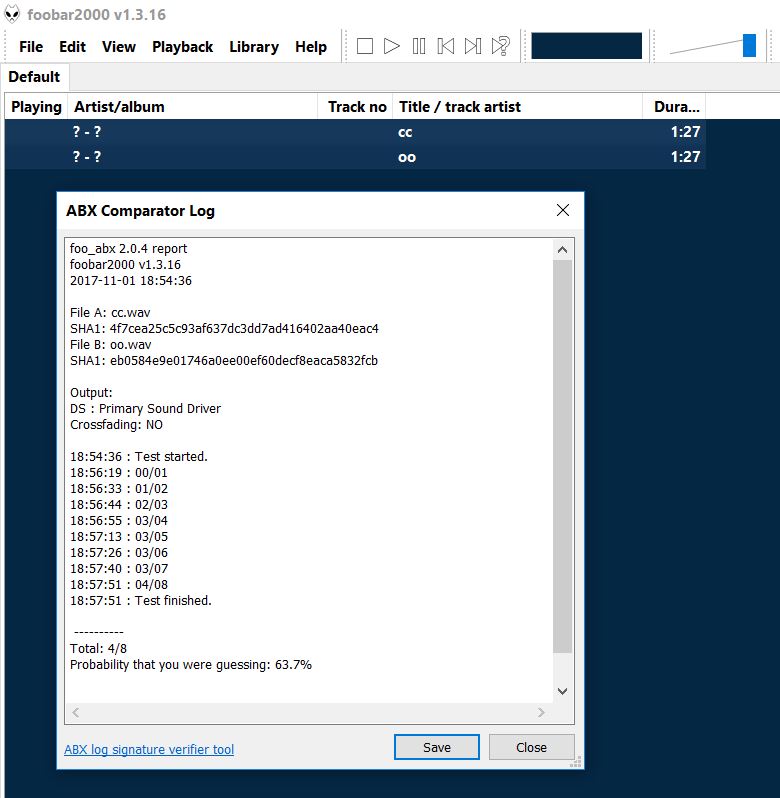Click the log's scroll down arrow
This screenshot has width=780, height=798.
point(562,691)
